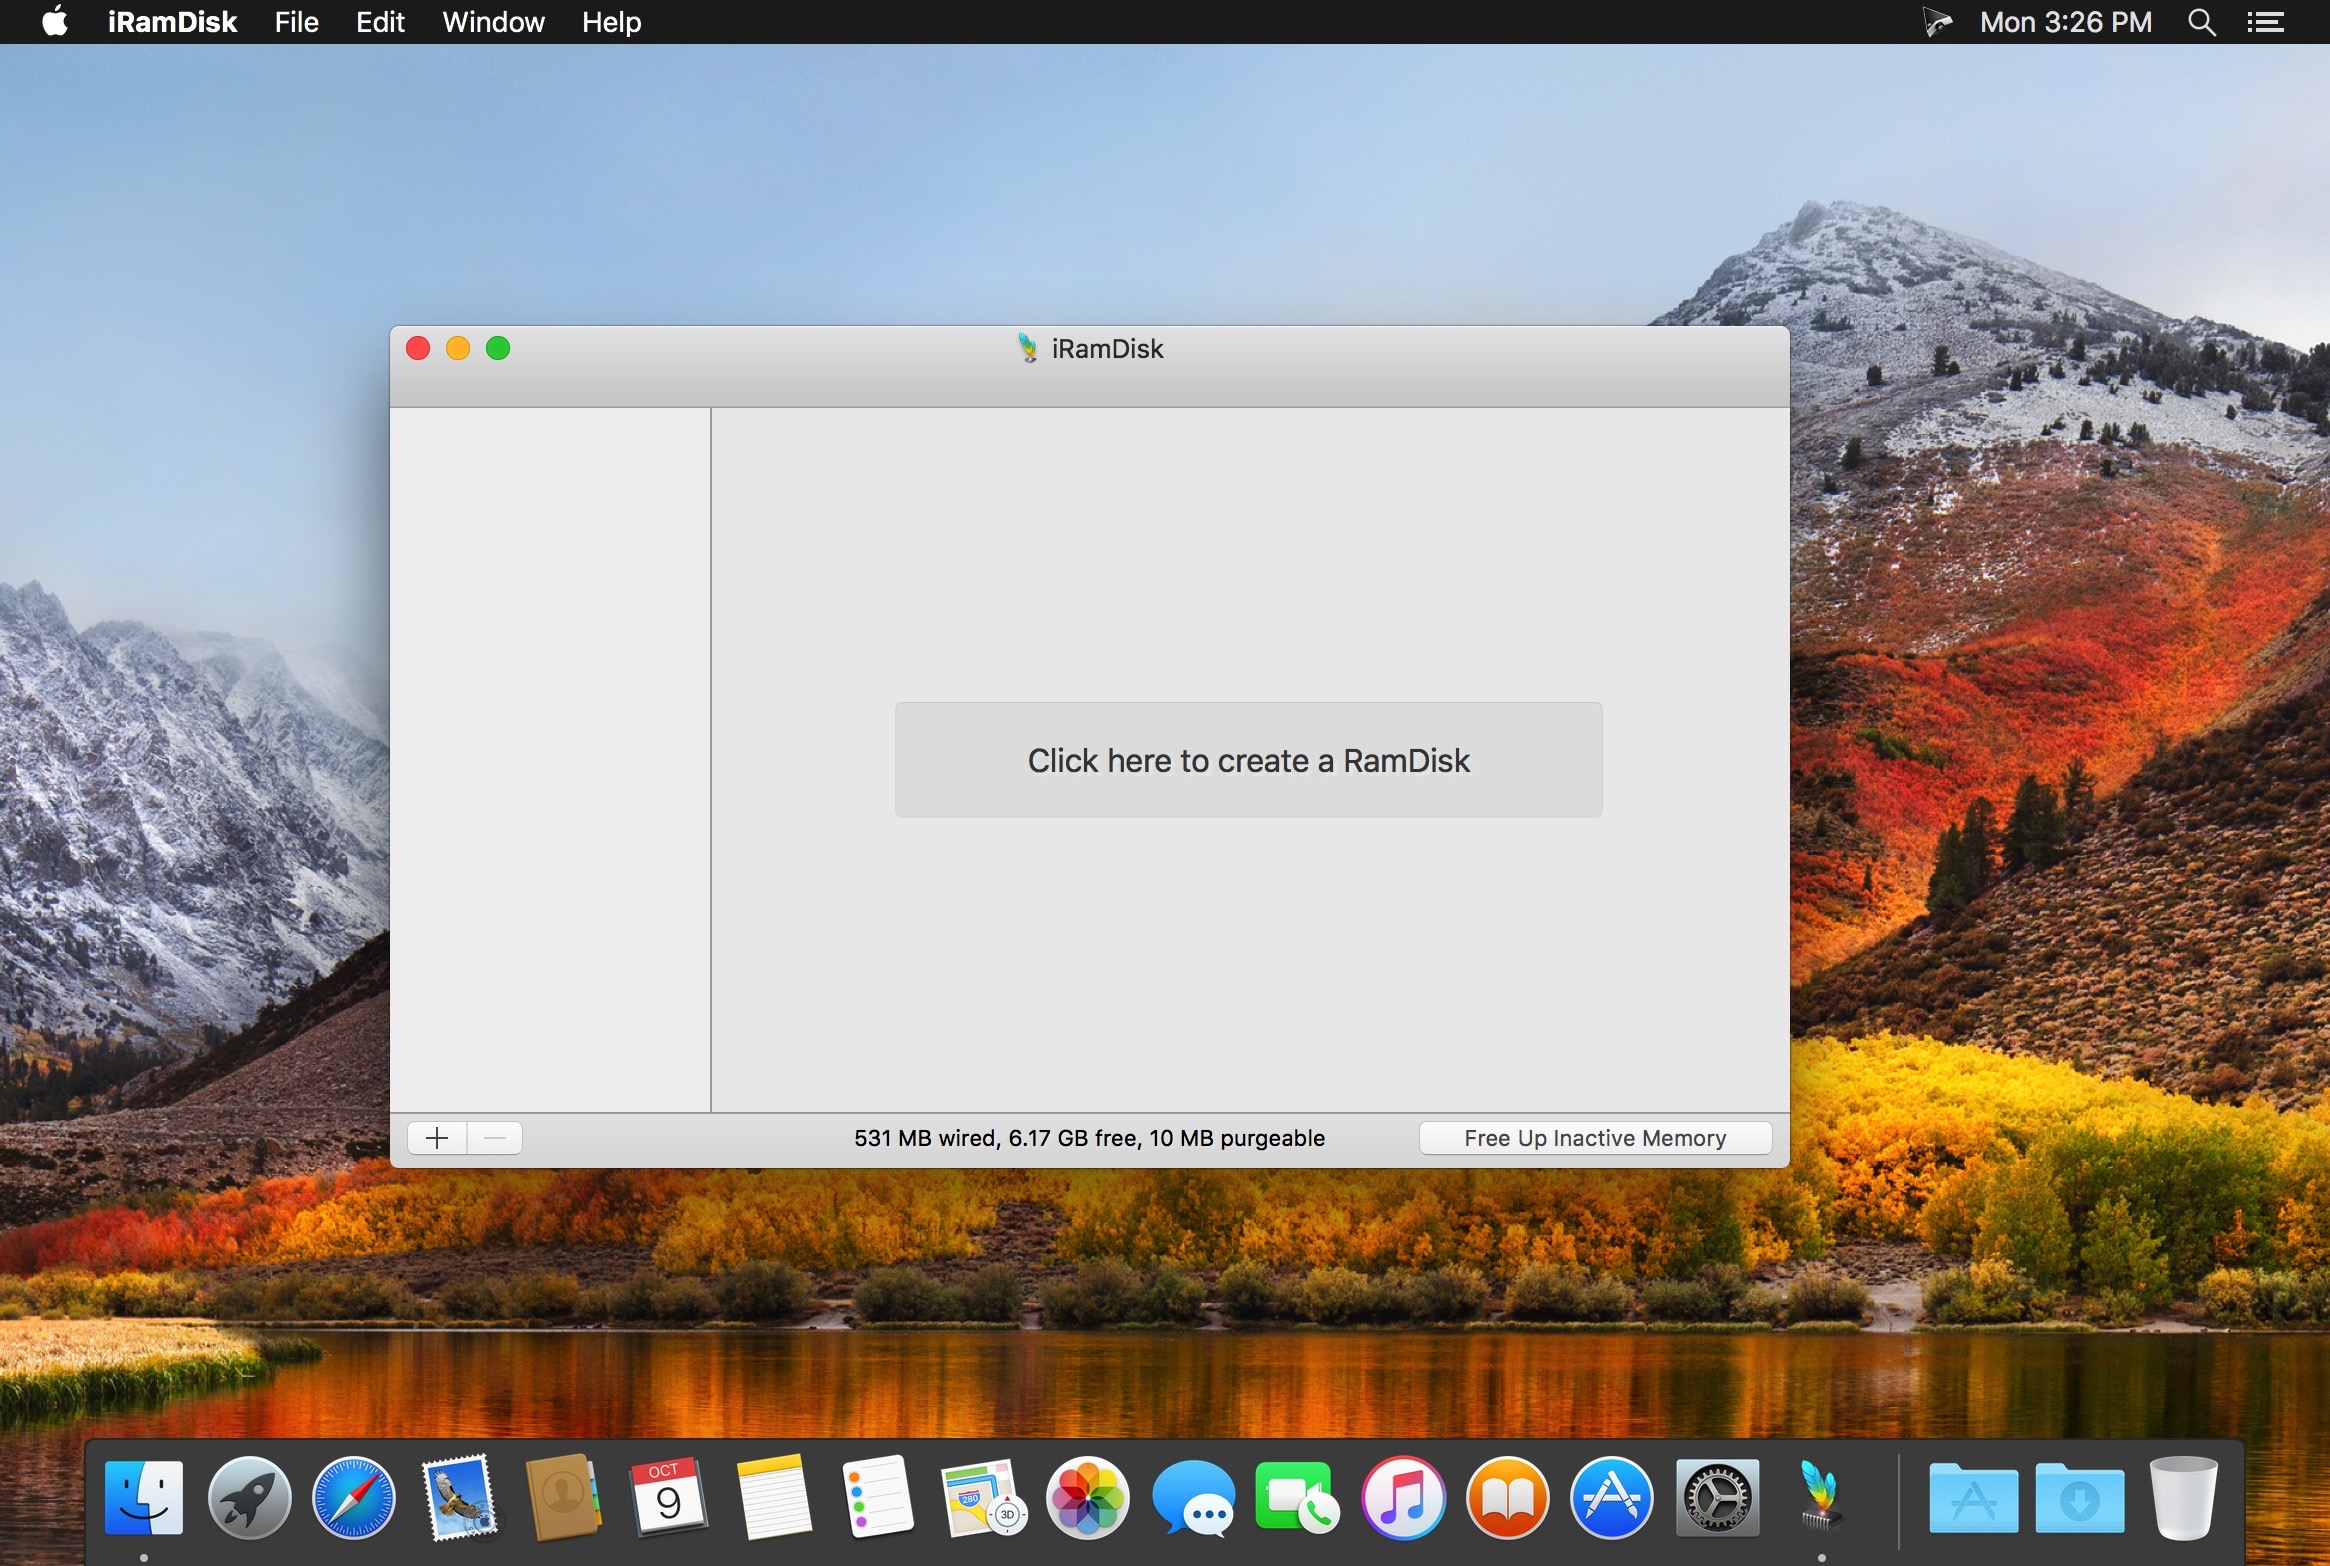Image resolution: width=2330 pixels, height=1566 pixels.
Task: Open Notification Center in menu bar
Action: [2265, 22]
